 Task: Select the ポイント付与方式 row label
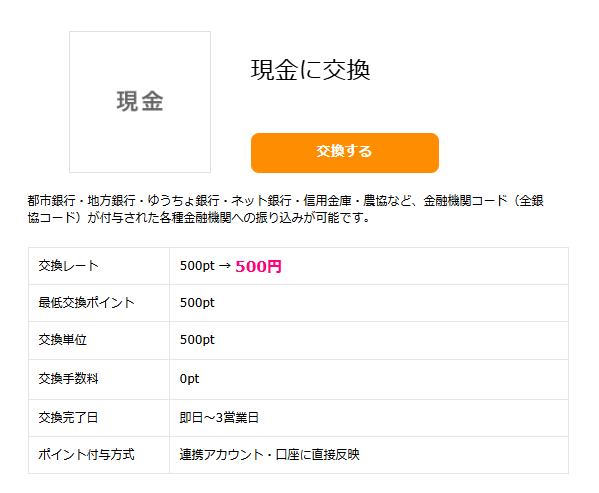[86, 455]
